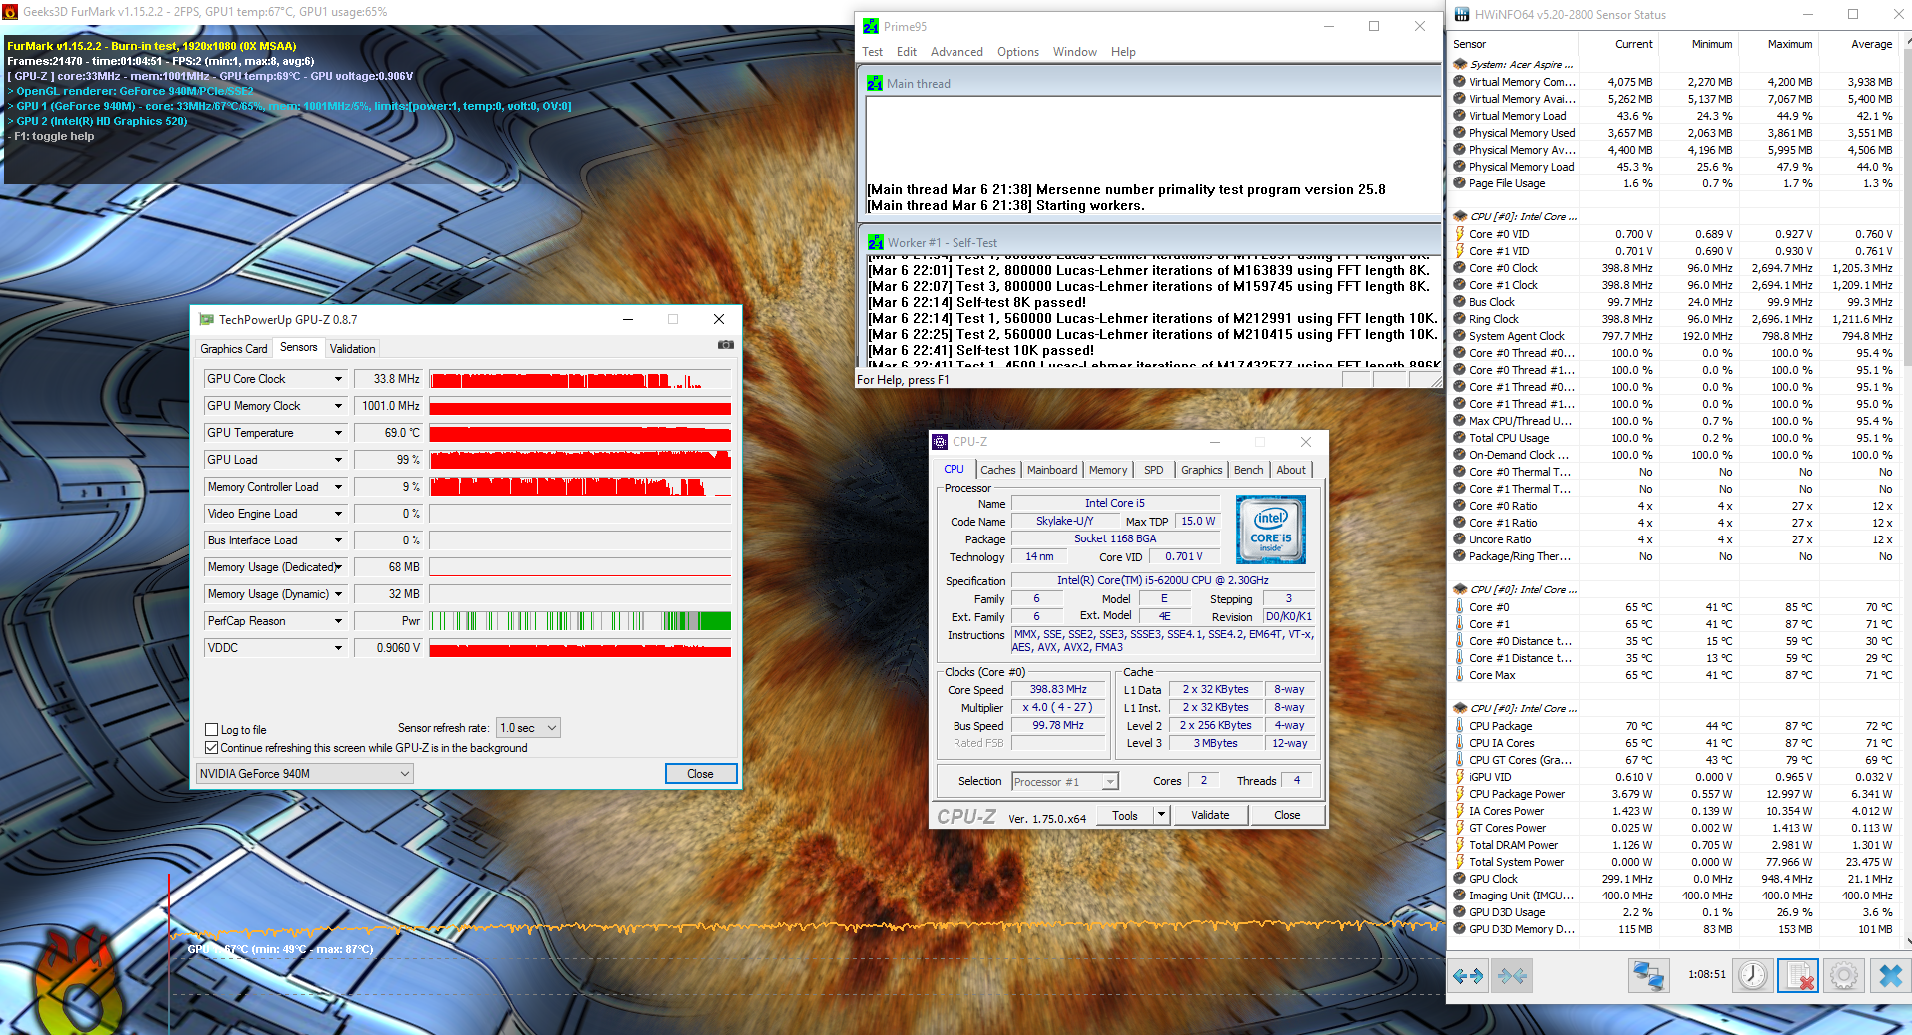The width and height of the screenshot is (1912, 1035).
Task: Click the GPU Clock sensor icon in HWiNFO
Action: coord(1460,879)
